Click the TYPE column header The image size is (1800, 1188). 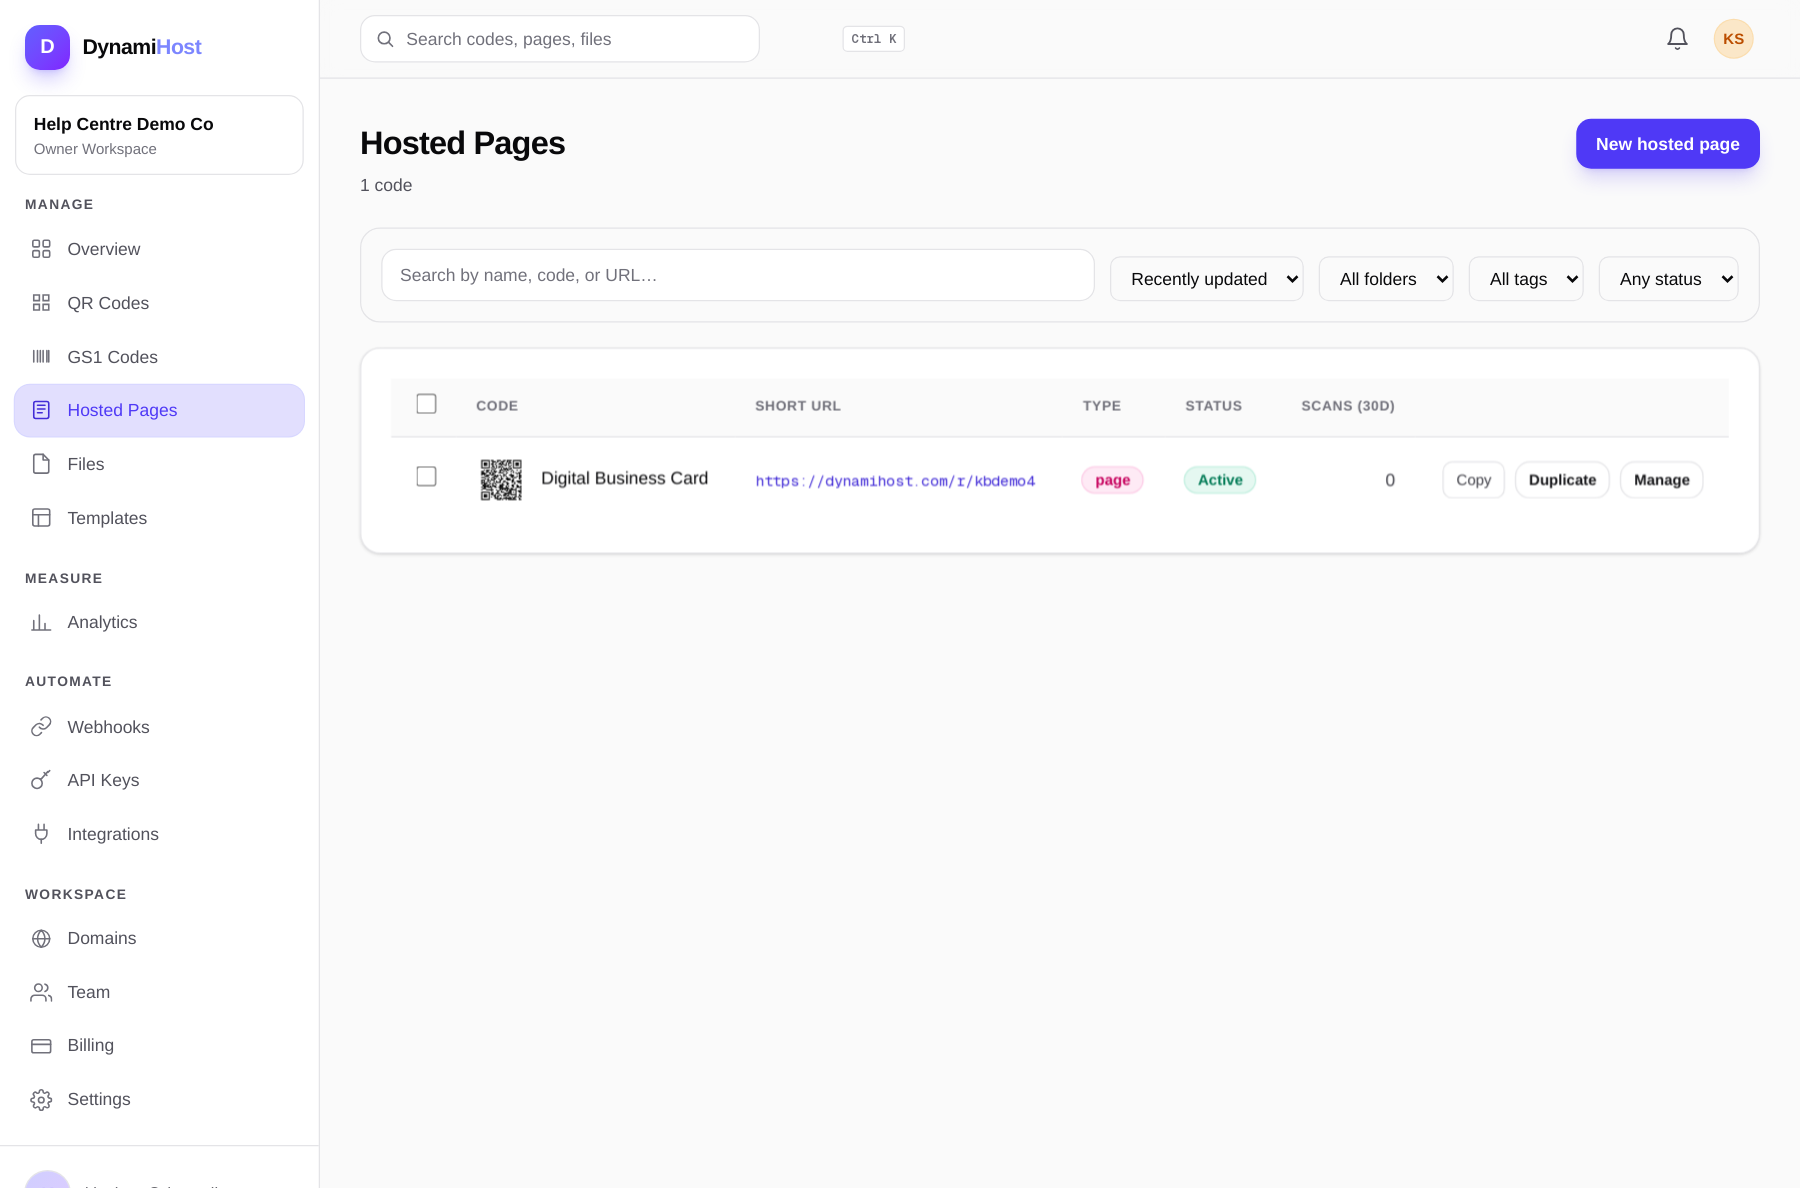[x=1102, y=406]
